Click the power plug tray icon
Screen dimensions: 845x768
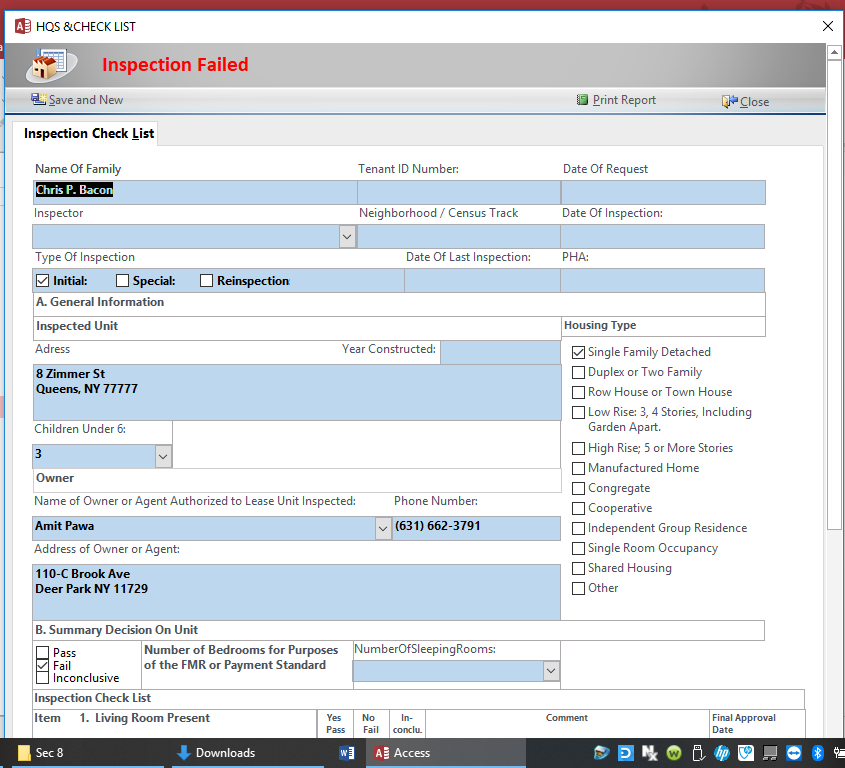pos(839,752)
